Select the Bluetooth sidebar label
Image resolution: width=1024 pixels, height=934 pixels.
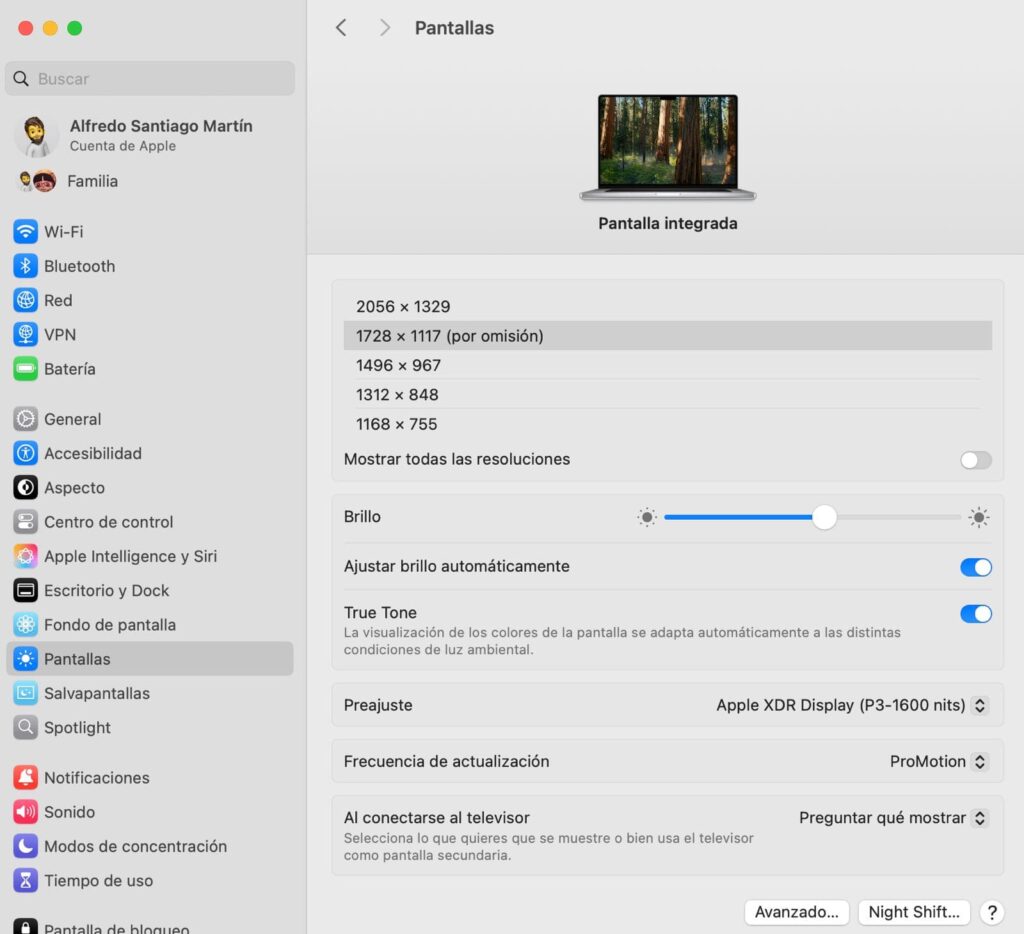(x=80, y=266)
